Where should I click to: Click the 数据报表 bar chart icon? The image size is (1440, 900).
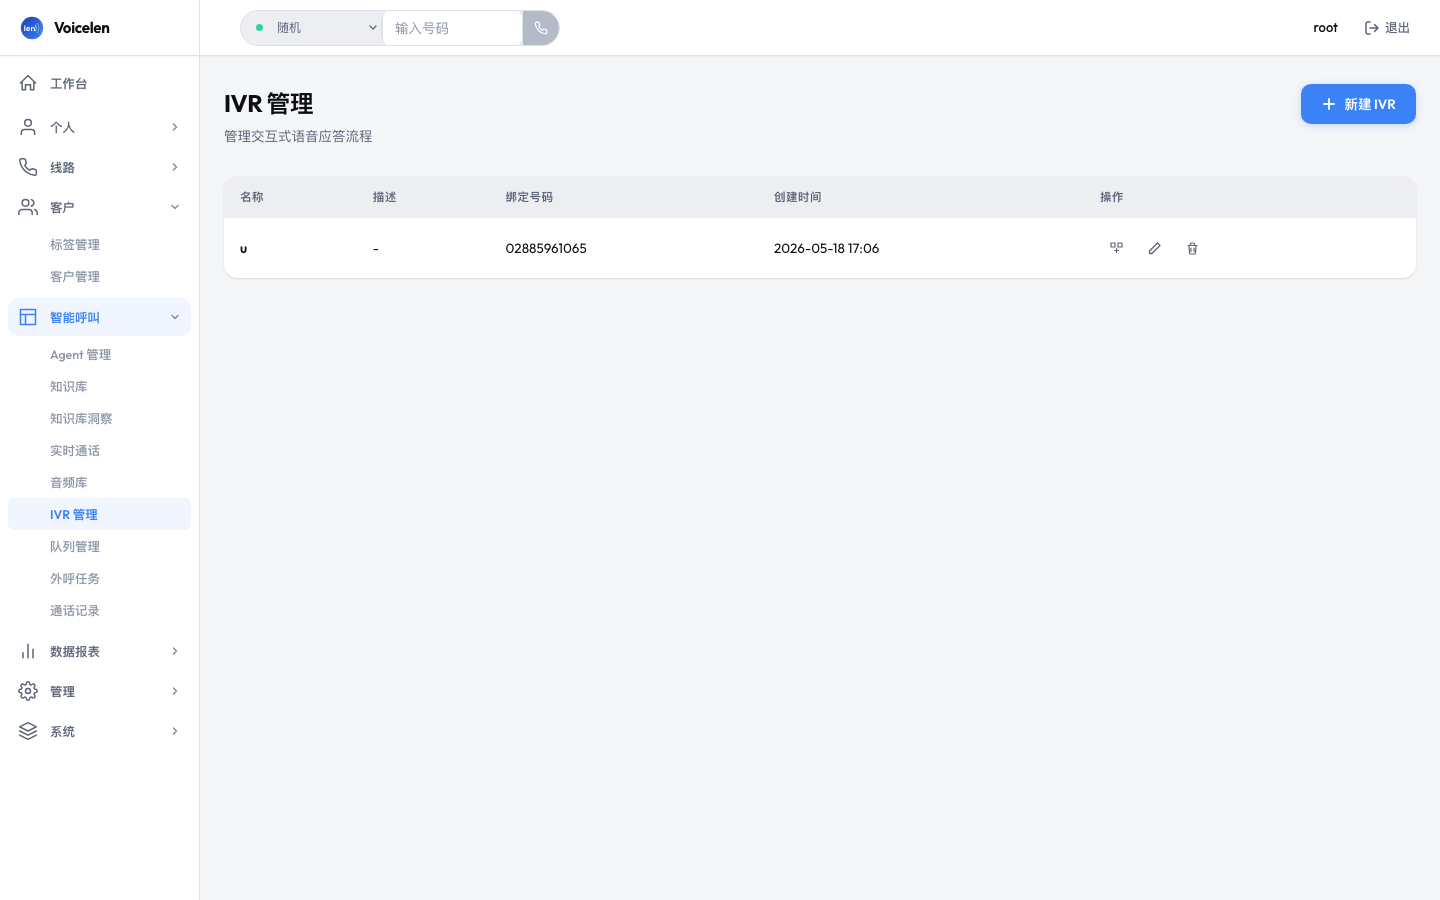click(x=28, y=651)
